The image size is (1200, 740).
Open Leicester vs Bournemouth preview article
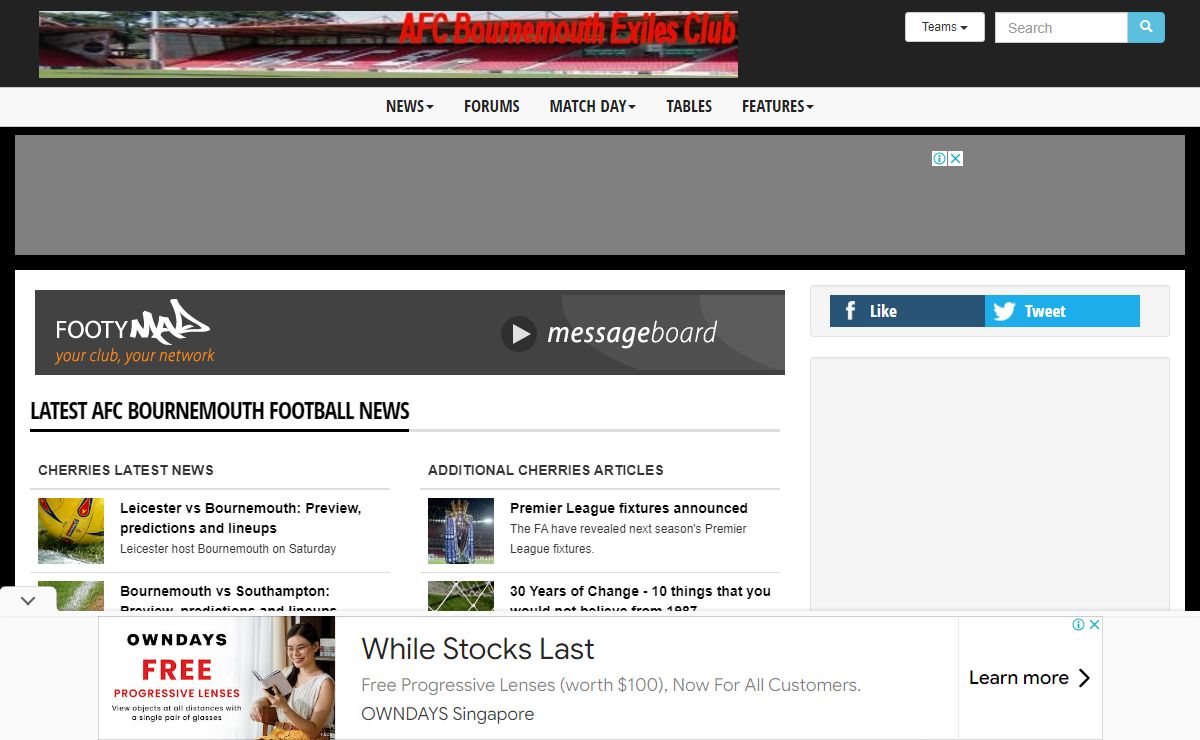240,518
